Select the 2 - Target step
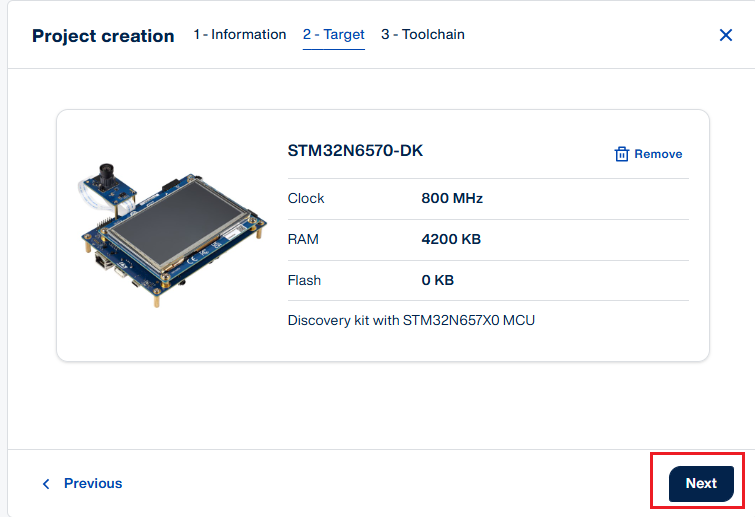755x517 pixels. (334, 35)
